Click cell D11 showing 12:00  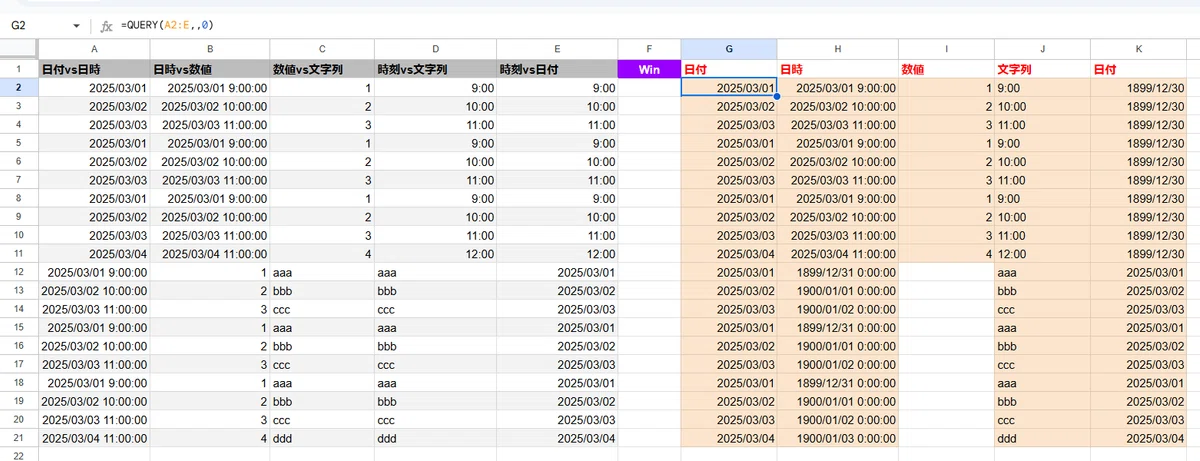pos(435,254)
